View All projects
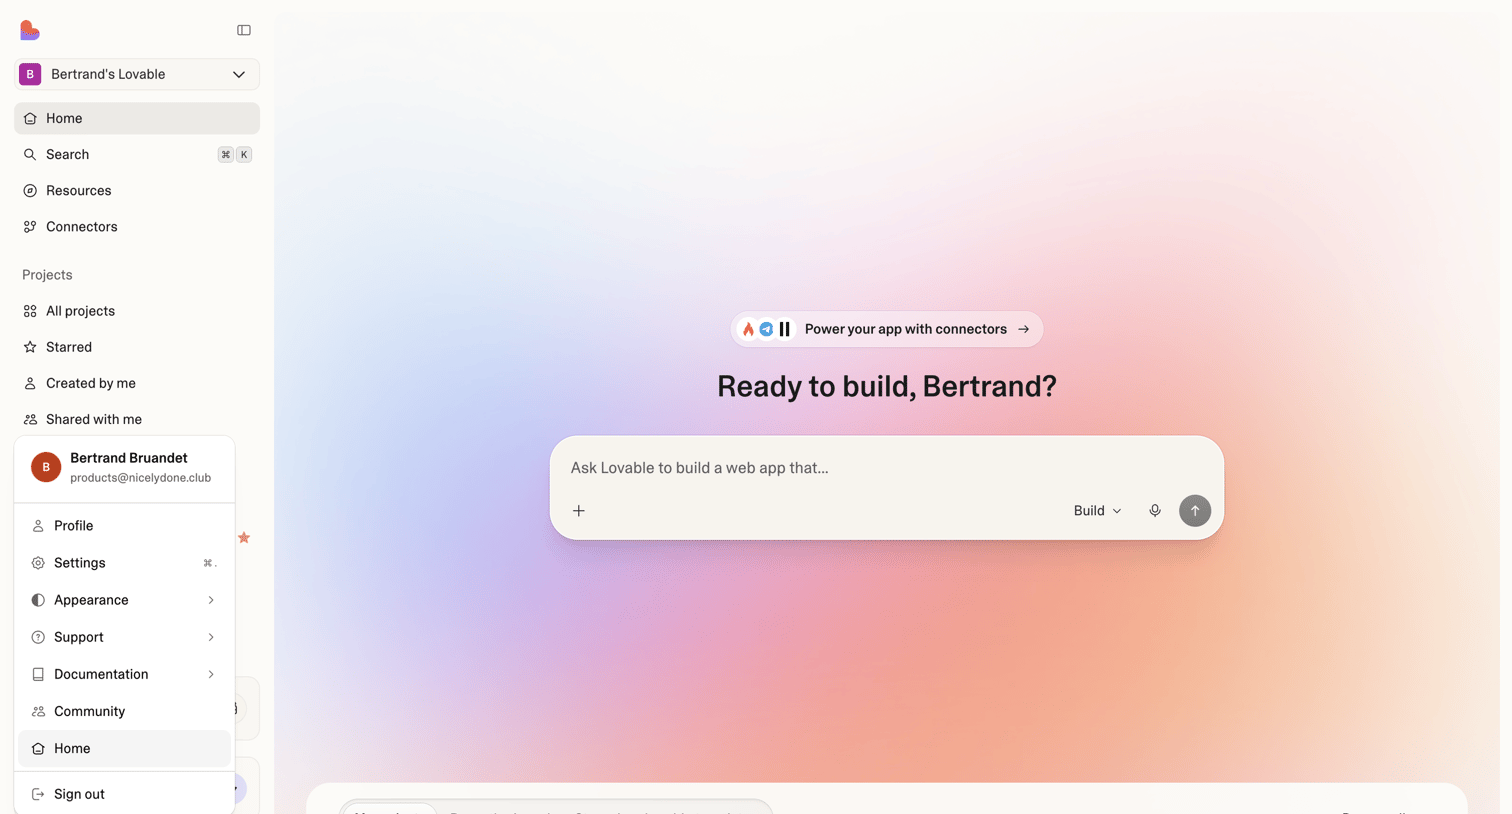The width and height of the screenshot is (1512, 814). 137,311
